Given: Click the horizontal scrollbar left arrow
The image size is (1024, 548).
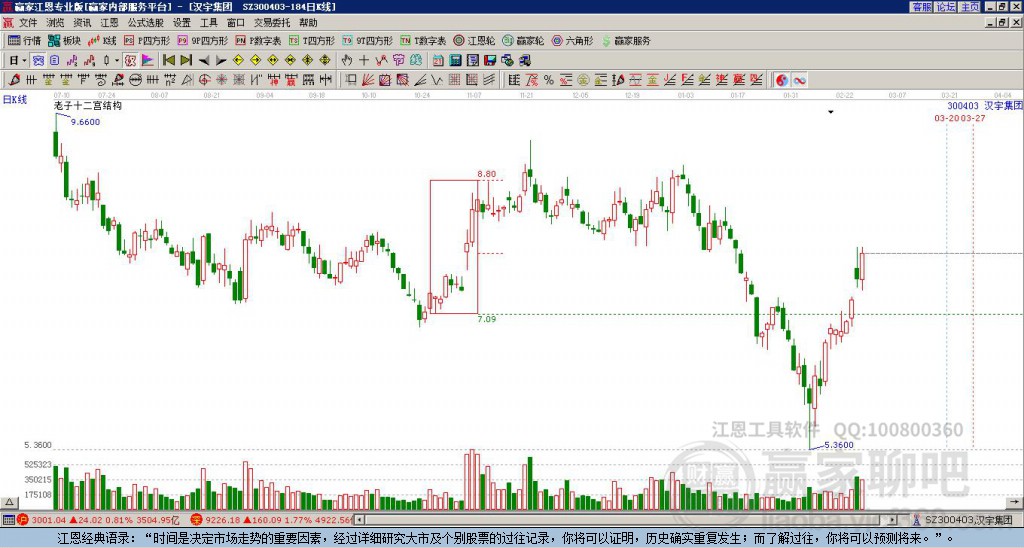Looking at the screenshot, I should point(358,520).
